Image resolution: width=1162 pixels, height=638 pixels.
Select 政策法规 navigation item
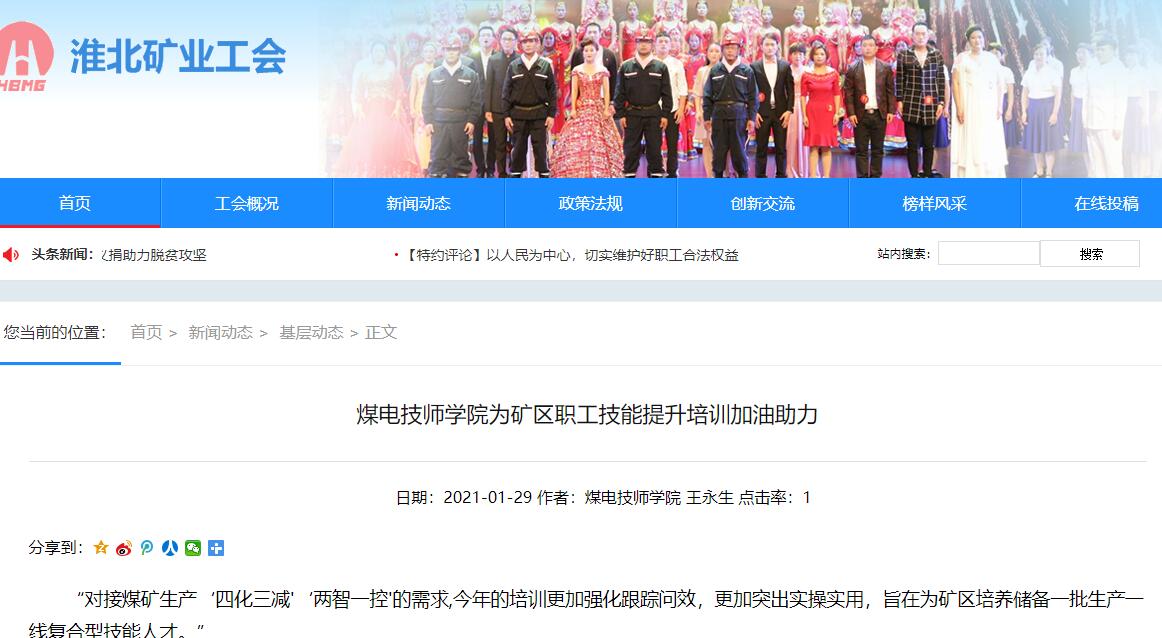click(591, 203)
